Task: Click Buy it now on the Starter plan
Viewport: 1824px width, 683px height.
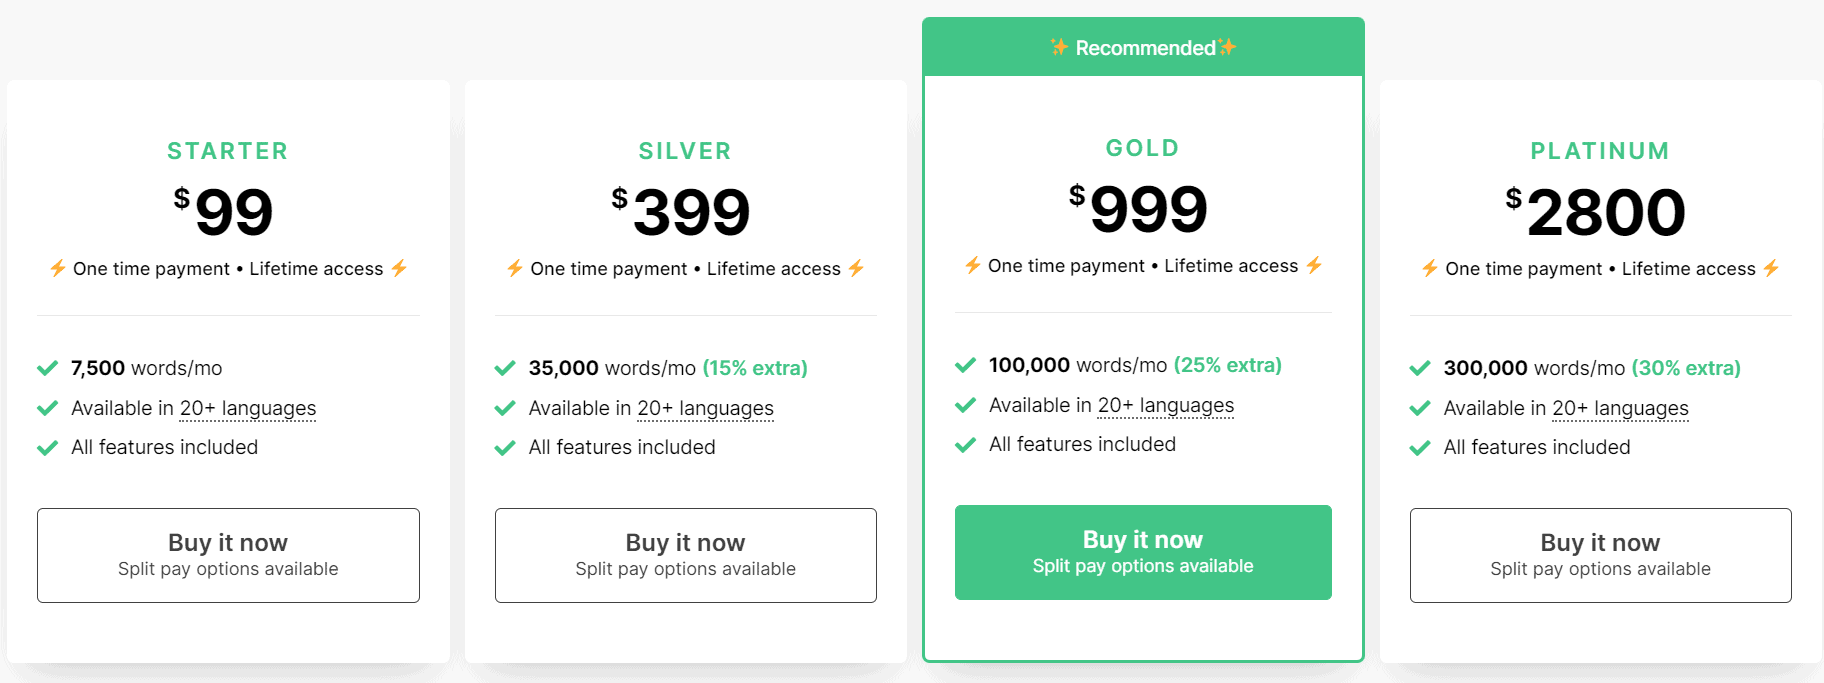Action: pyautogui.click(x=227, y=555)
